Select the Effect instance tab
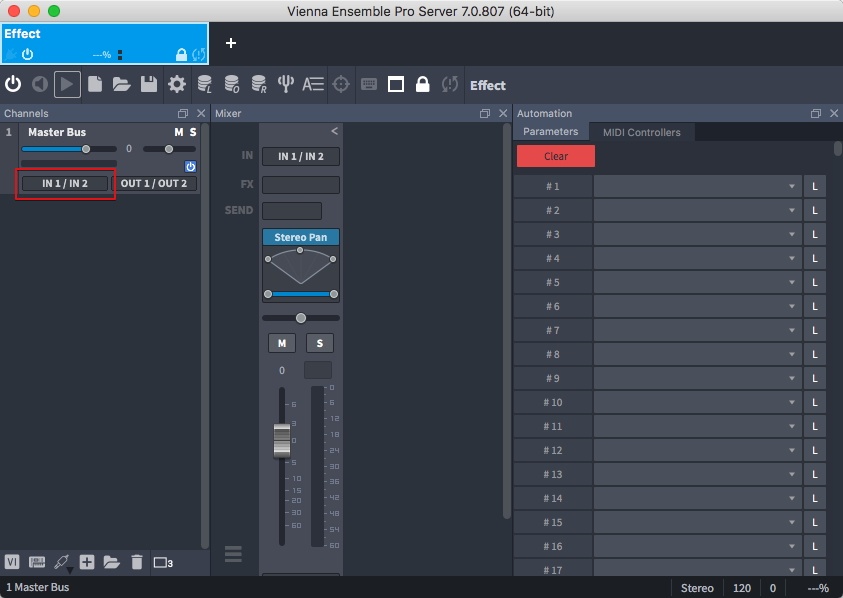This screenshot has height=598, width=843. (x=105, y=43)
